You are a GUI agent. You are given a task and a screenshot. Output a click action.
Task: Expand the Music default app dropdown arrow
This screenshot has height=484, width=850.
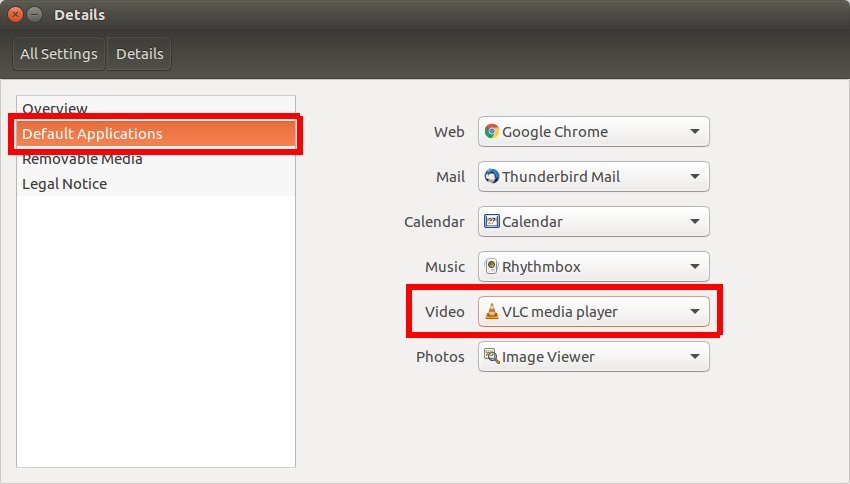coord(694,267)
